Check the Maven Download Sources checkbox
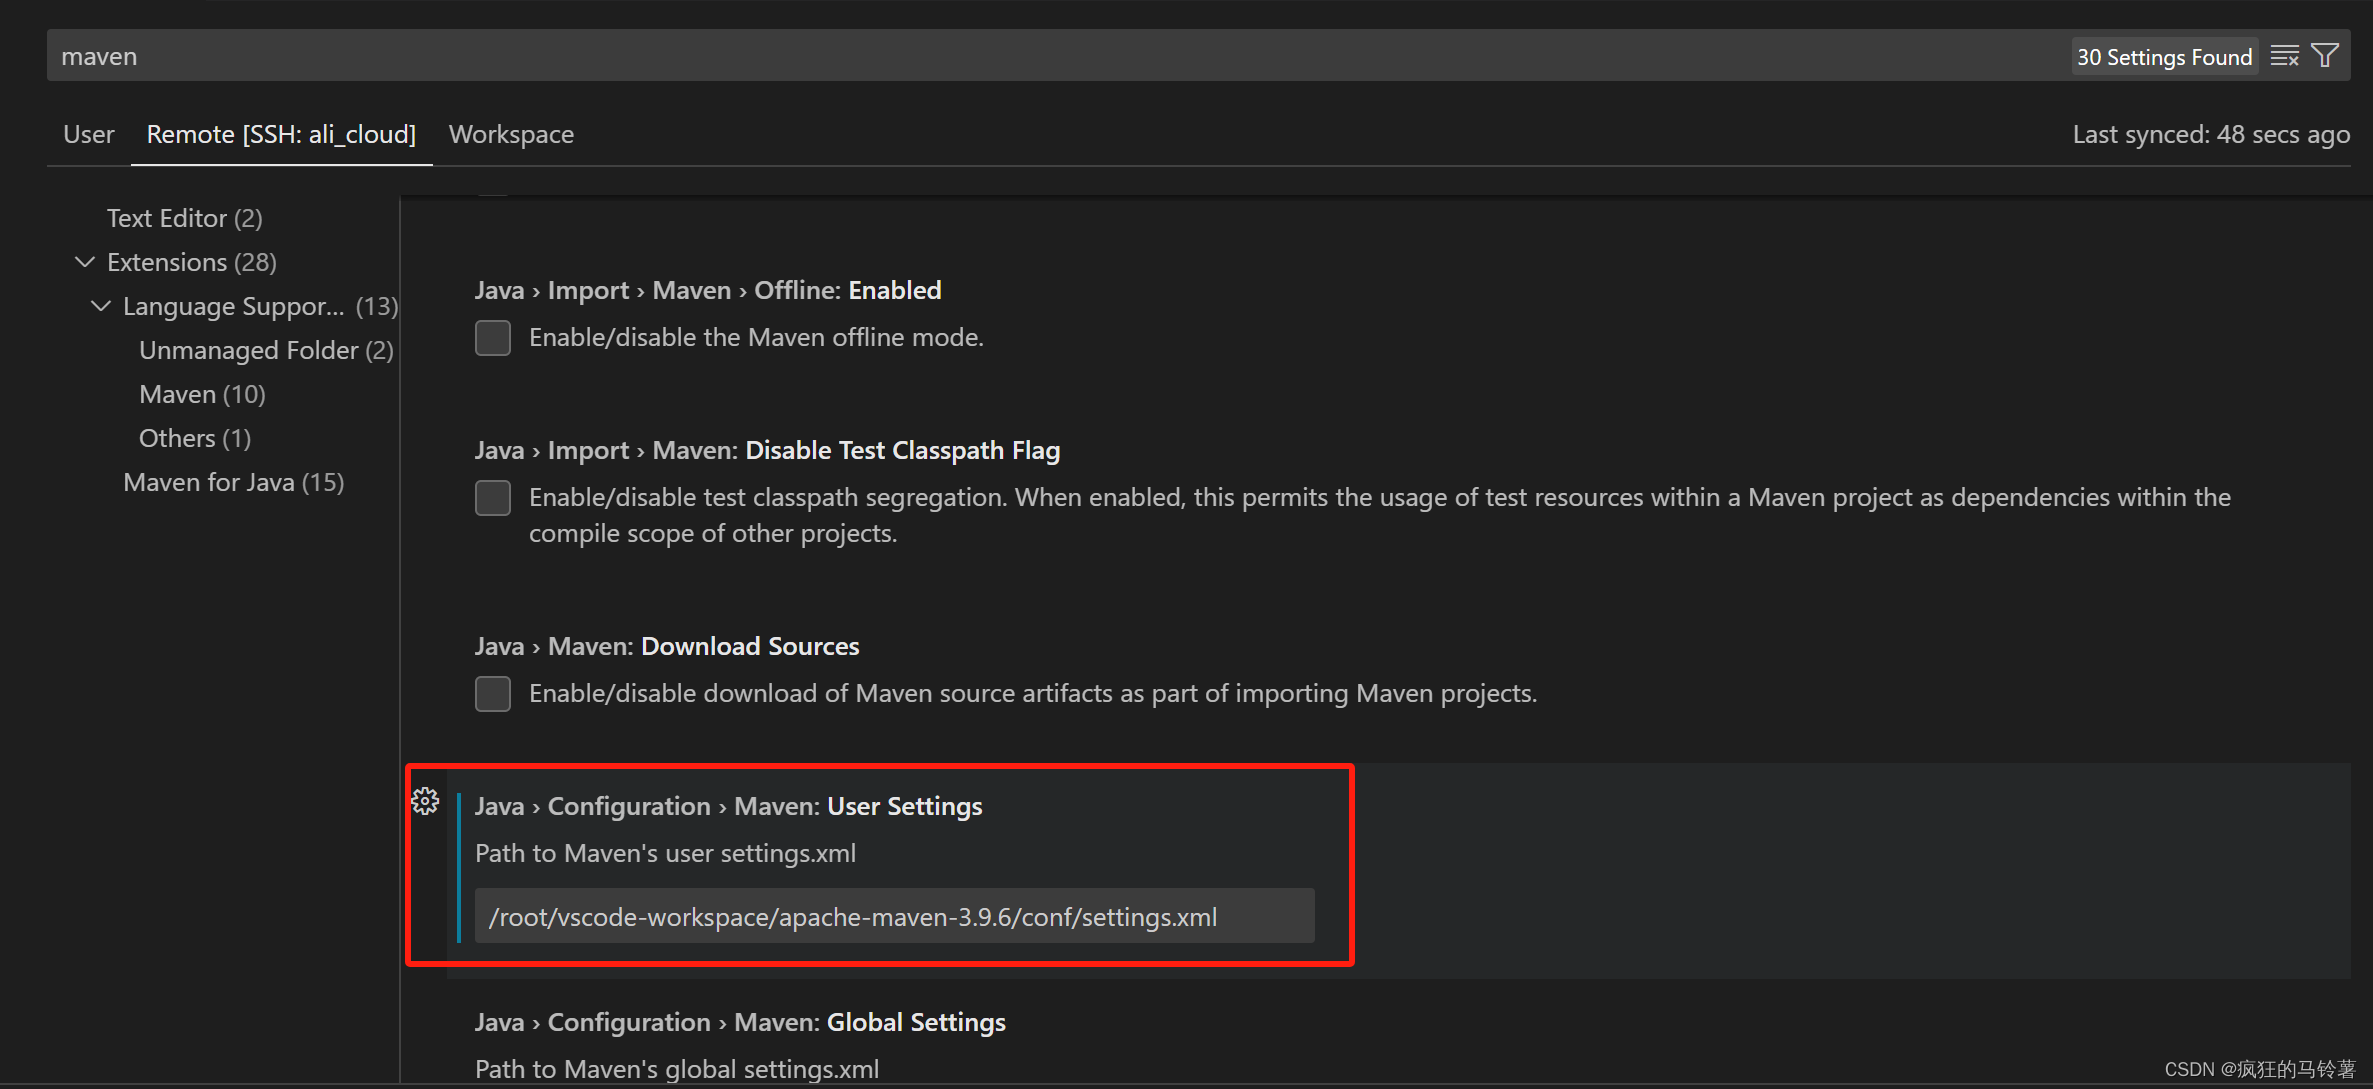This screenshot has width=2373, height=1089. click(492, 694)
